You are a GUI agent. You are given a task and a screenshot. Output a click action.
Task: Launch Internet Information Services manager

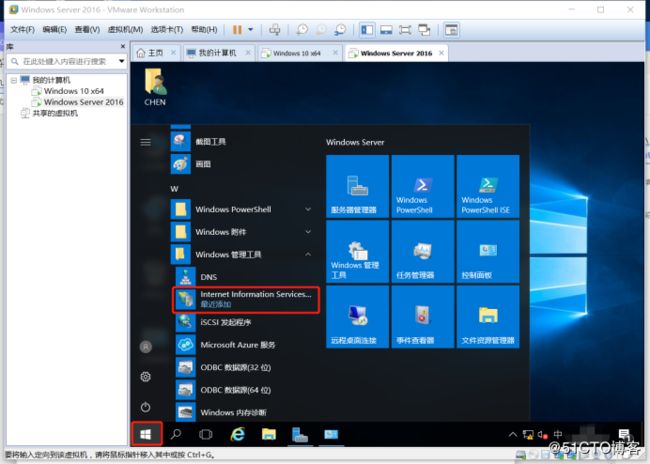(x=246, y=299)
